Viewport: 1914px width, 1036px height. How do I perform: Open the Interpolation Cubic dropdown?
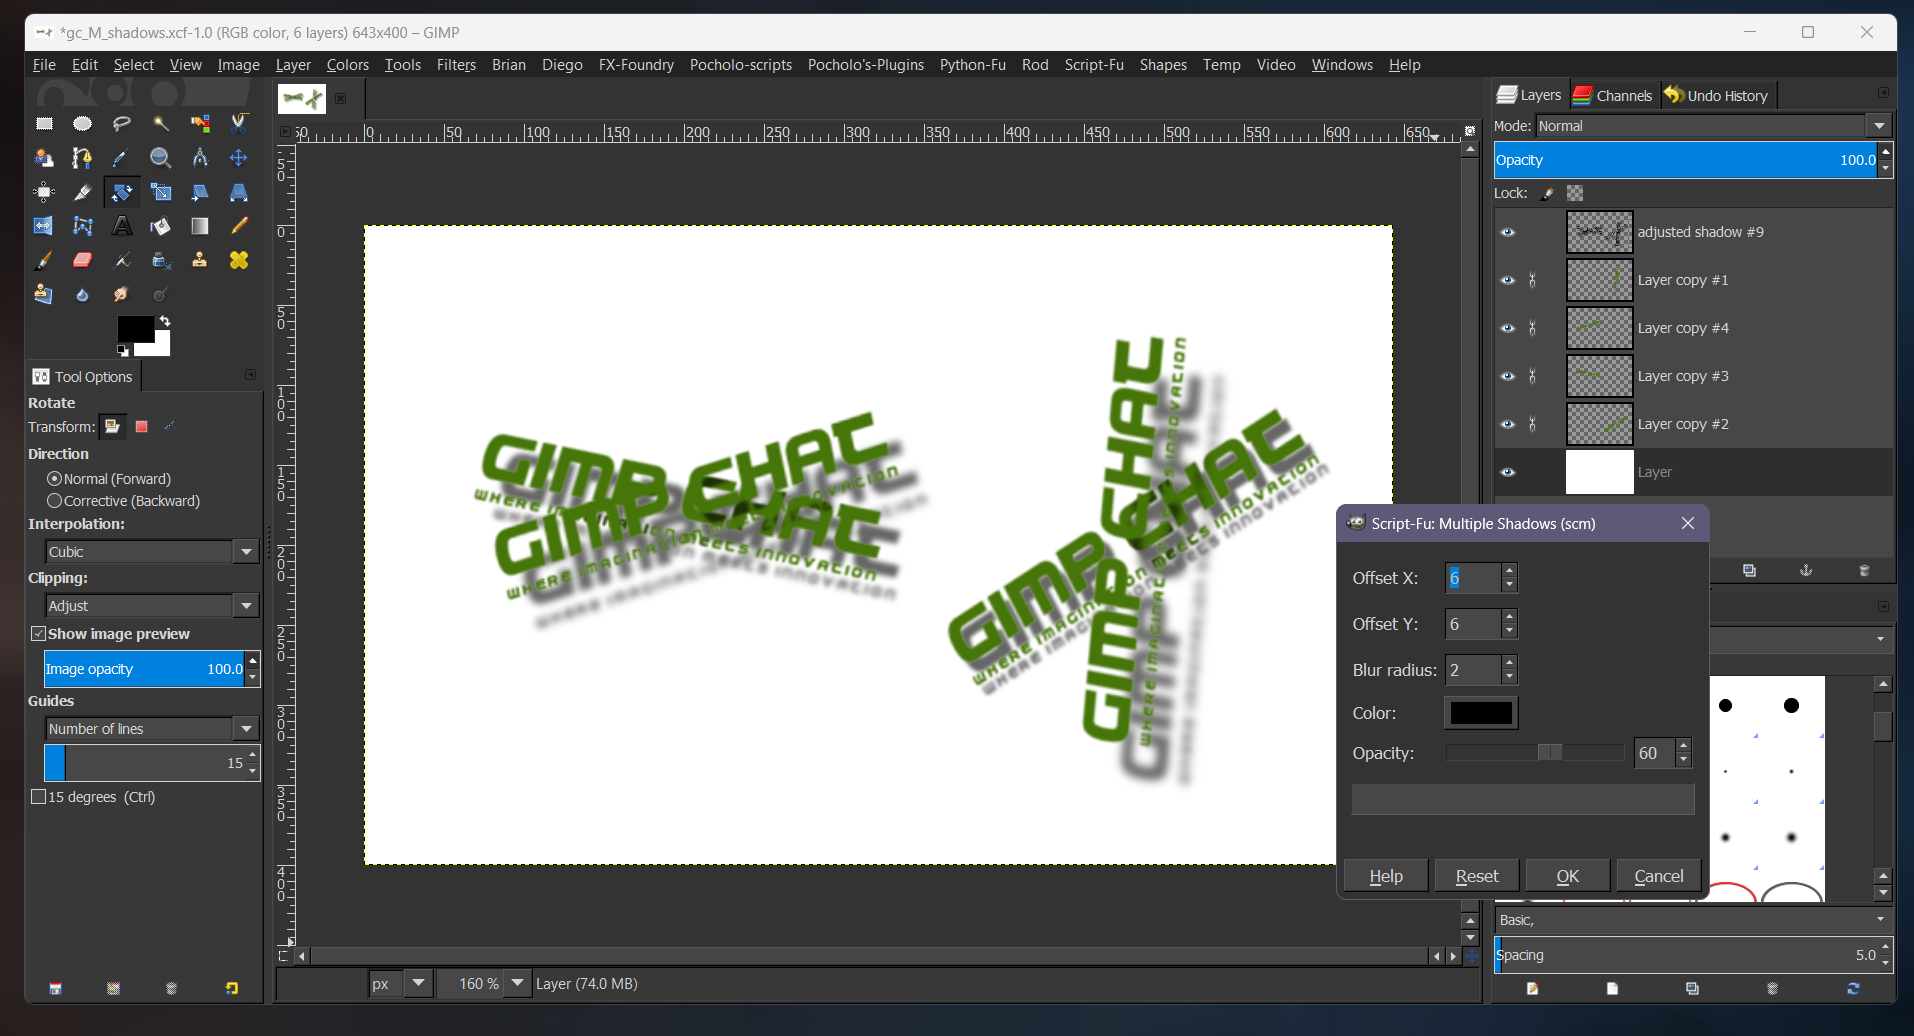152,552
